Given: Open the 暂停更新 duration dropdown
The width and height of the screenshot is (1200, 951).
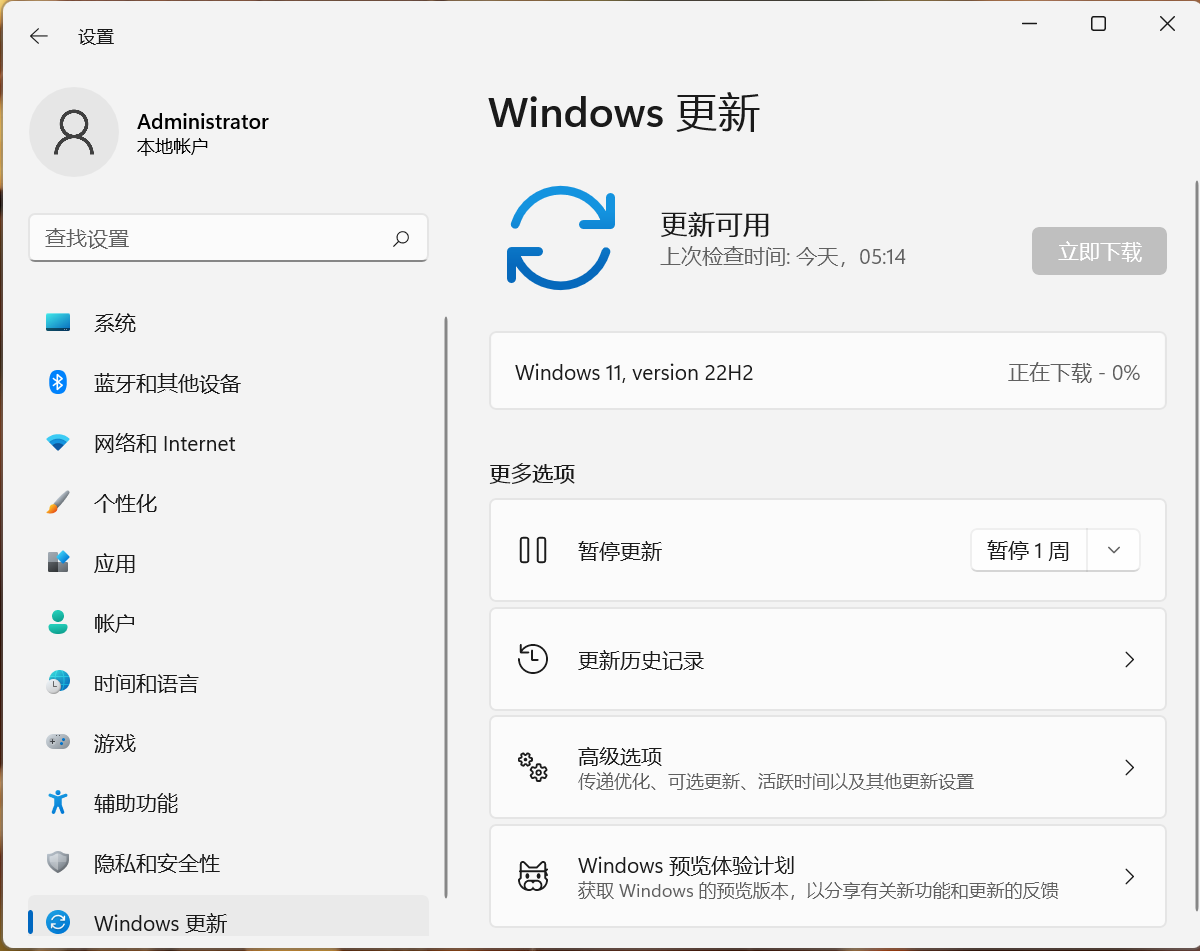Looking at the screenshot, I should pos(1113,549).
